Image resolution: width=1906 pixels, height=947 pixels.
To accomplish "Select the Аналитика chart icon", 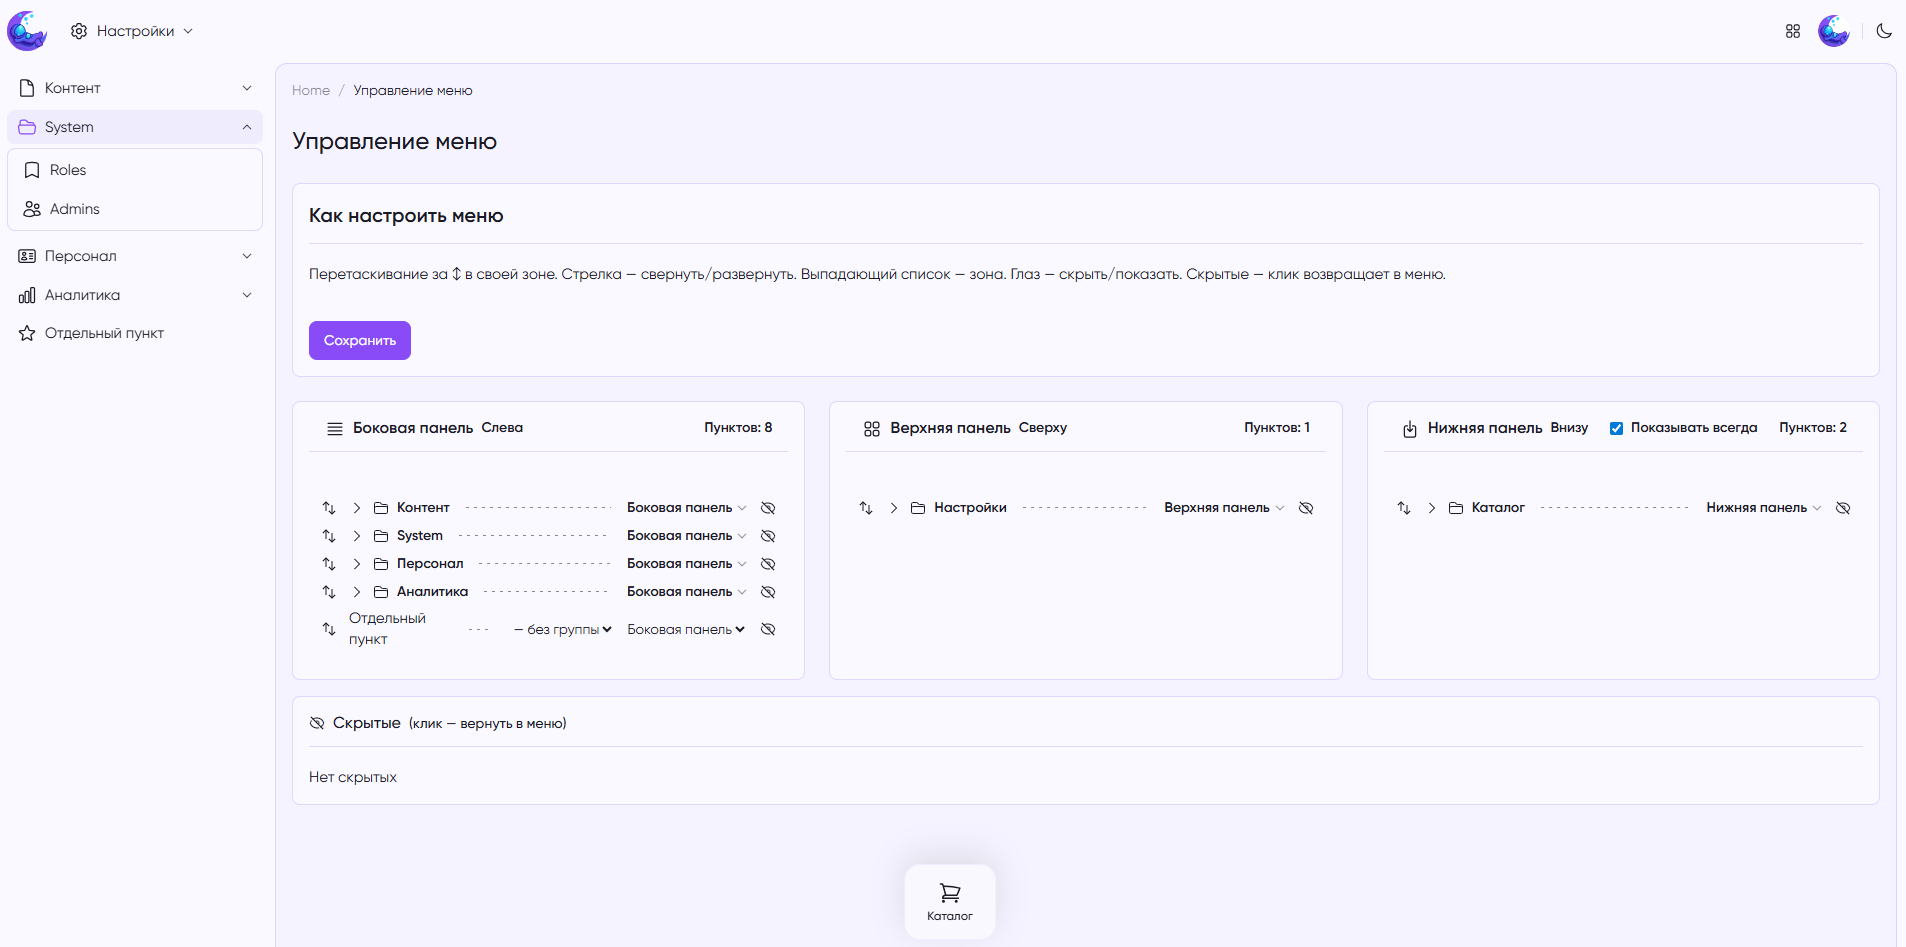I will [26, 294].
